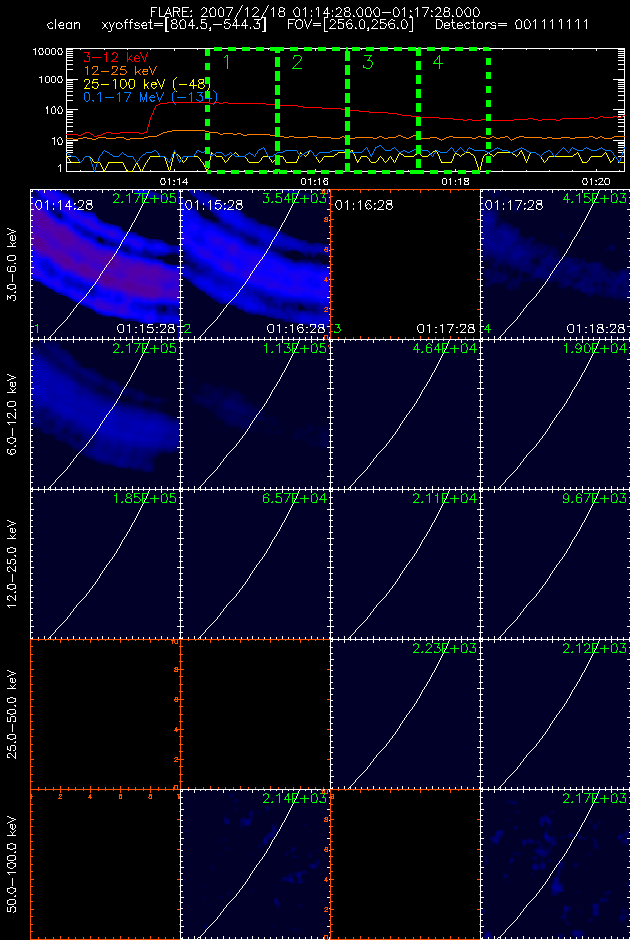Click the 1000 y-axis label
This screenshot has height=940, width=630.
click(51, 80)
